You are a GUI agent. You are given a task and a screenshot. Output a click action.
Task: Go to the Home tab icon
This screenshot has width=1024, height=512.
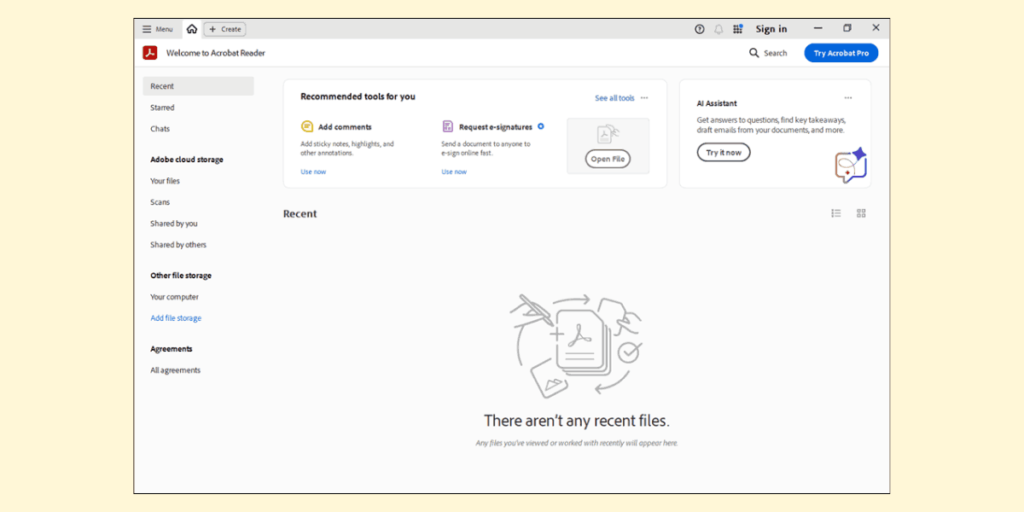click(191, 29)
